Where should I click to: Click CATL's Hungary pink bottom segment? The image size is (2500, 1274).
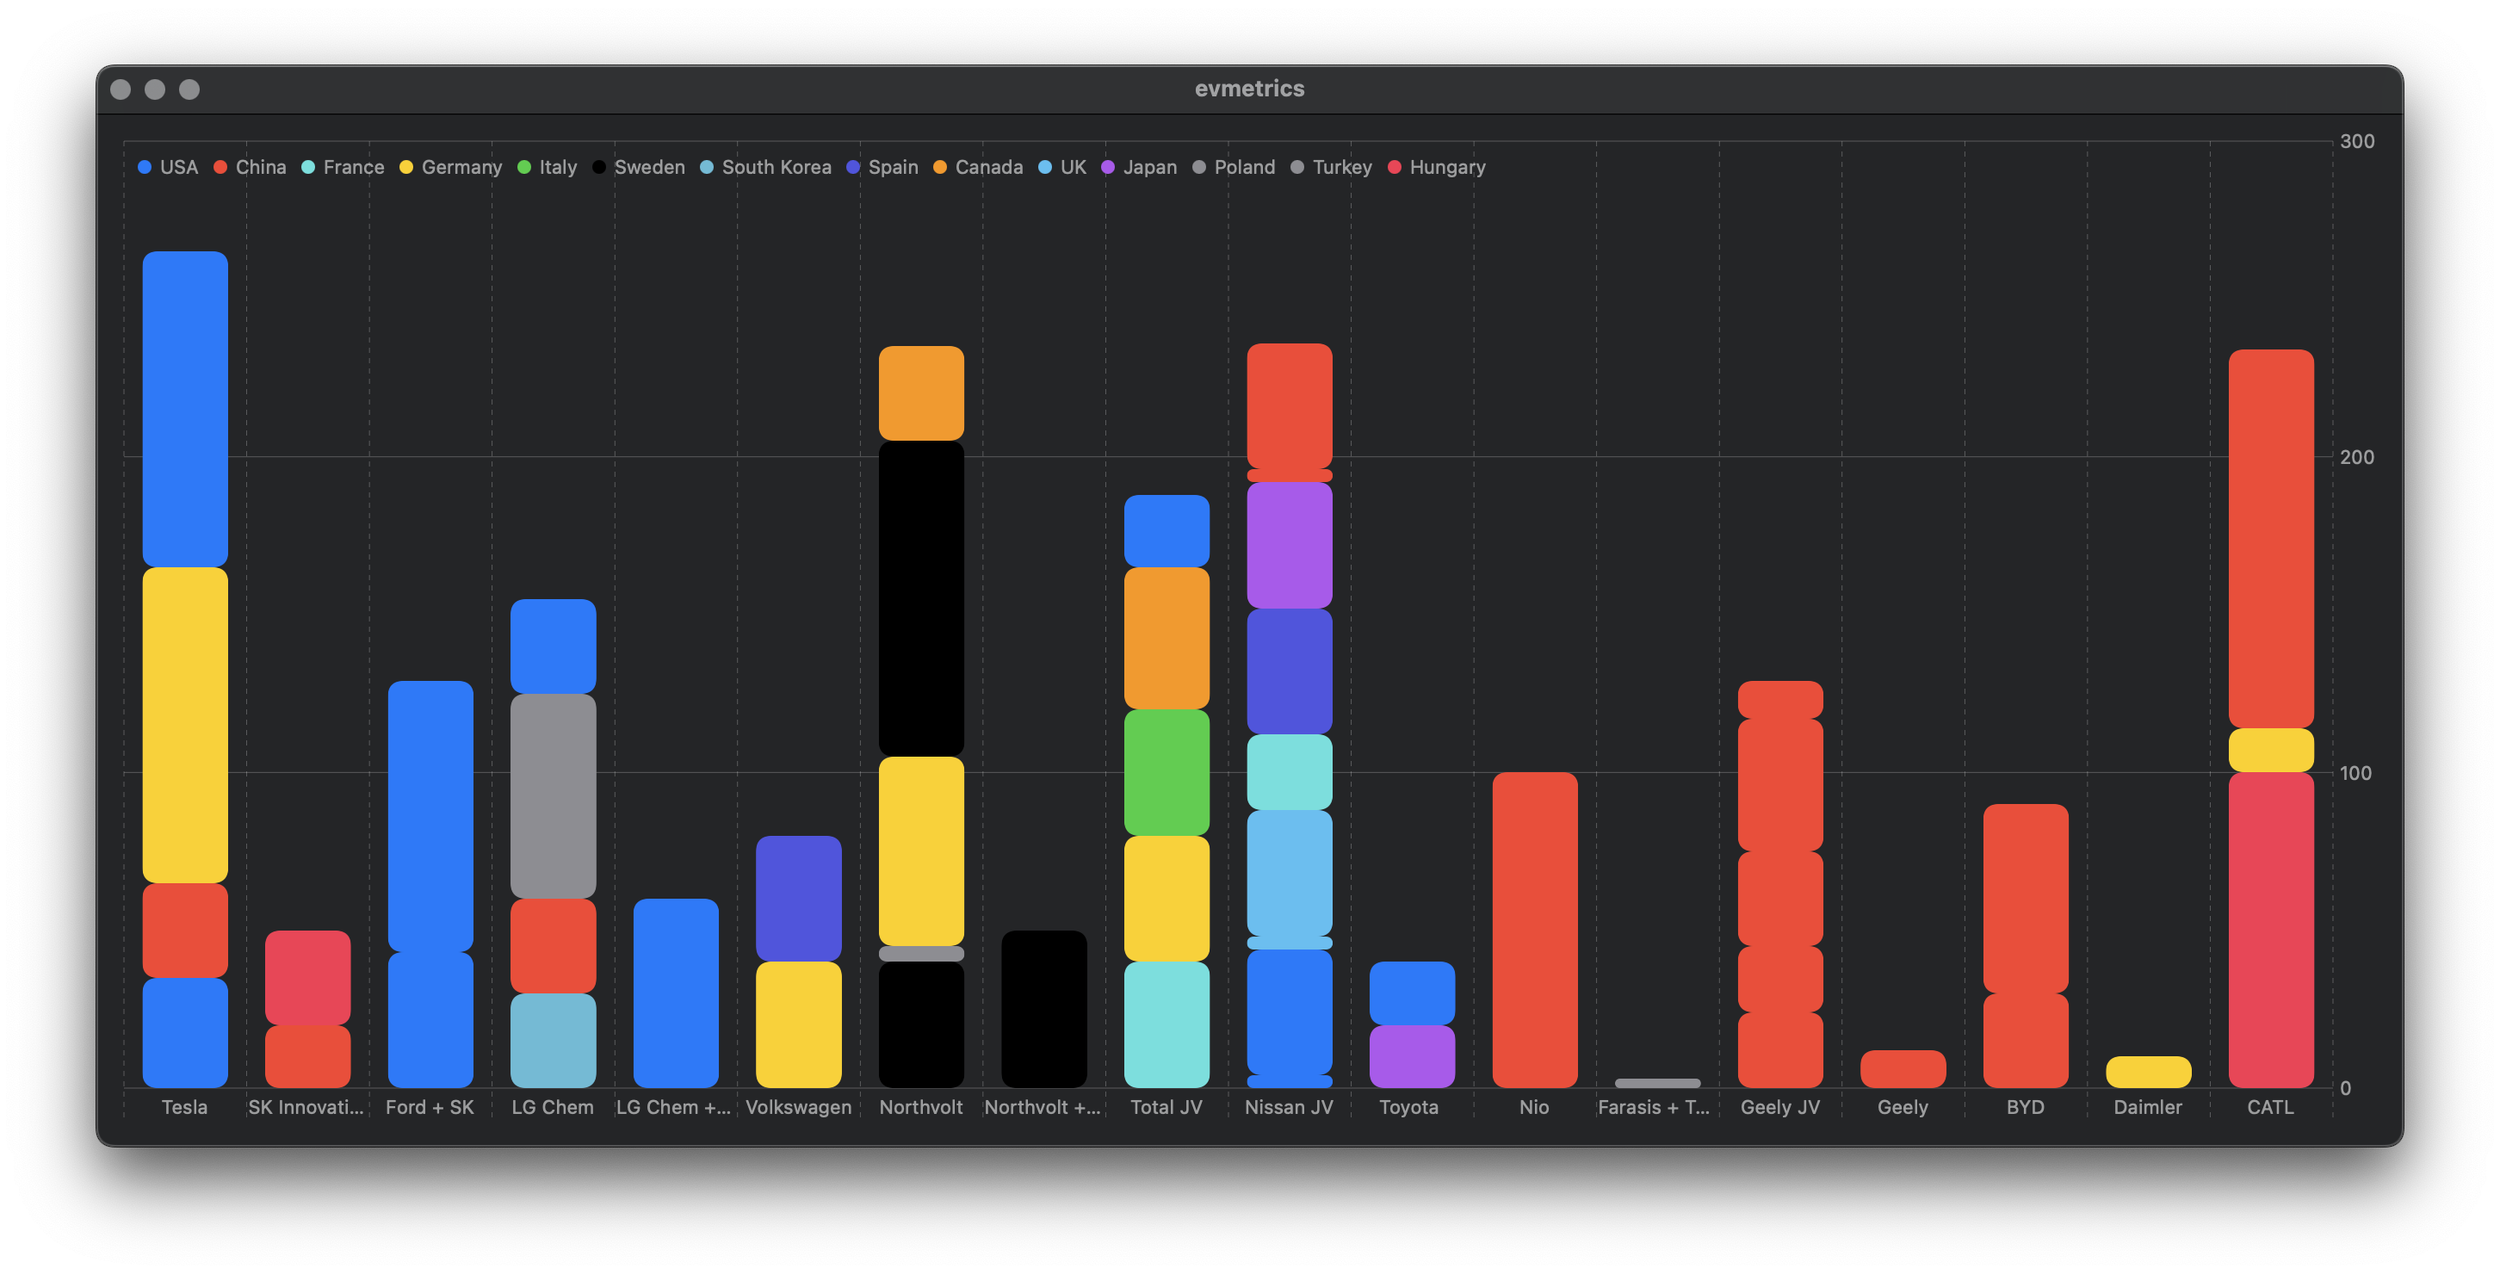2270,930
